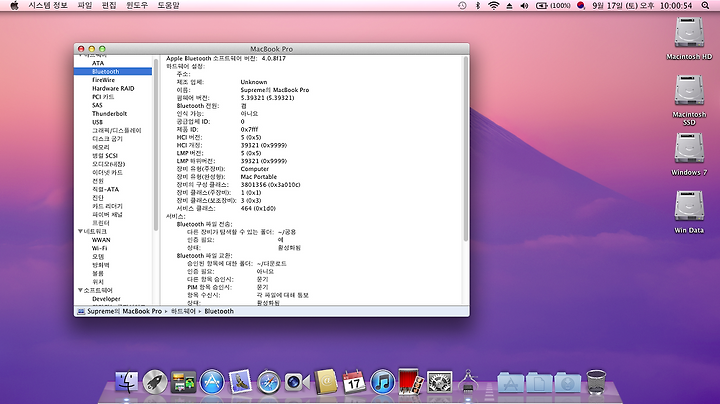Open the Downloads folder stack in Dock
720x404 pixels.
point(568,382)
